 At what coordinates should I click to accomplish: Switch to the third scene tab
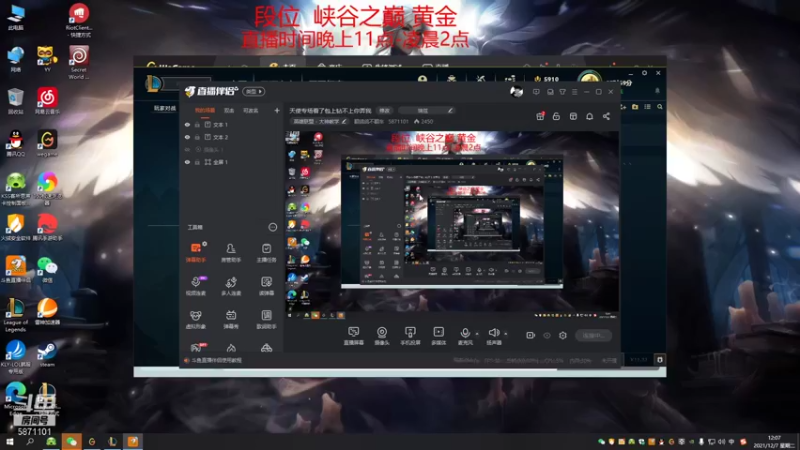point(250,110)
